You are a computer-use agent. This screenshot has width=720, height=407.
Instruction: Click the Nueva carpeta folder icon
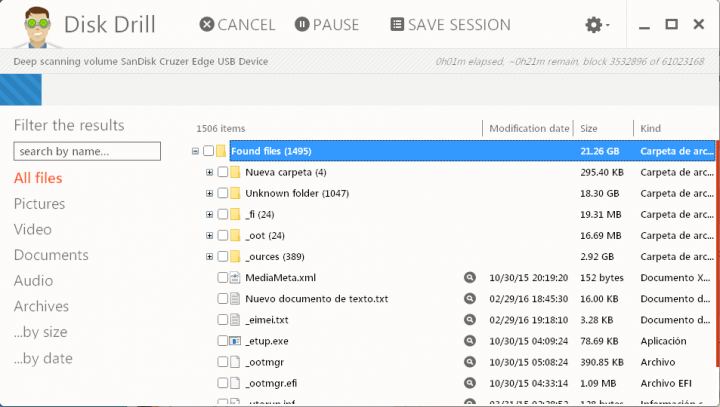coord(235,172)
